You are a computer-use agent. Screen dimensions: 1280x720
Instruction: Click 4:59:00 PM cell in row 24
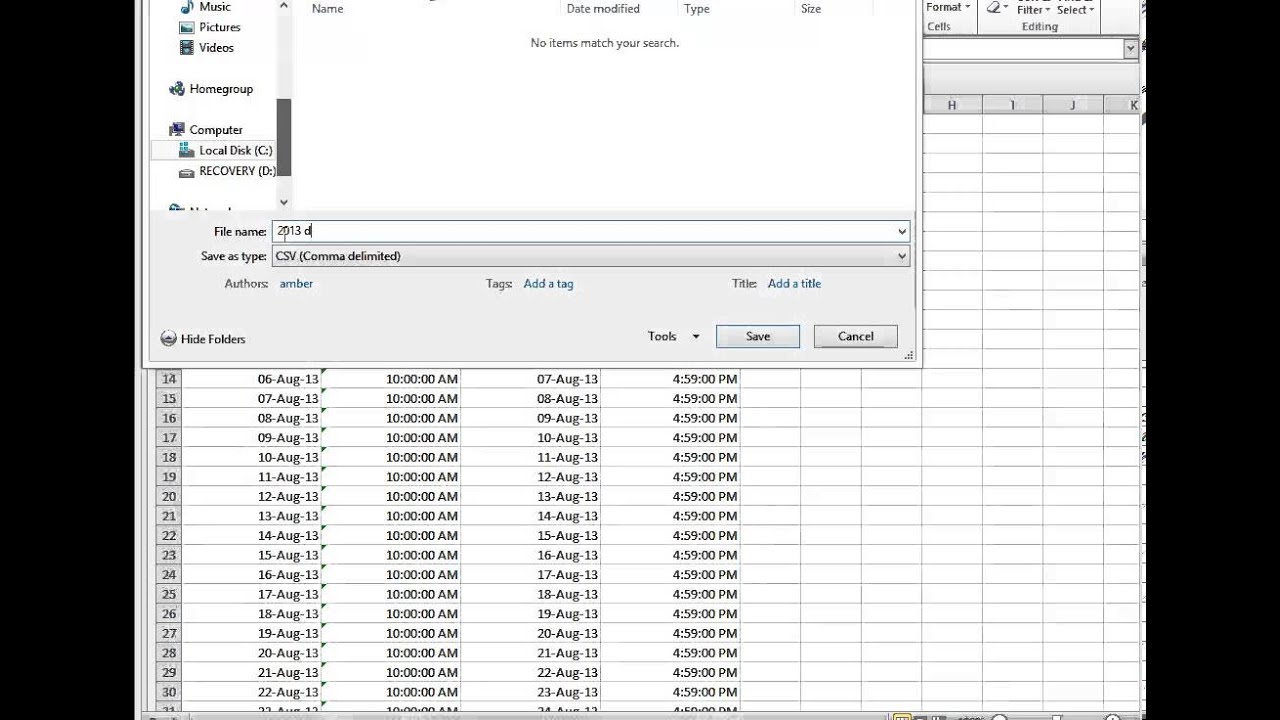click(x=670, y=575)
